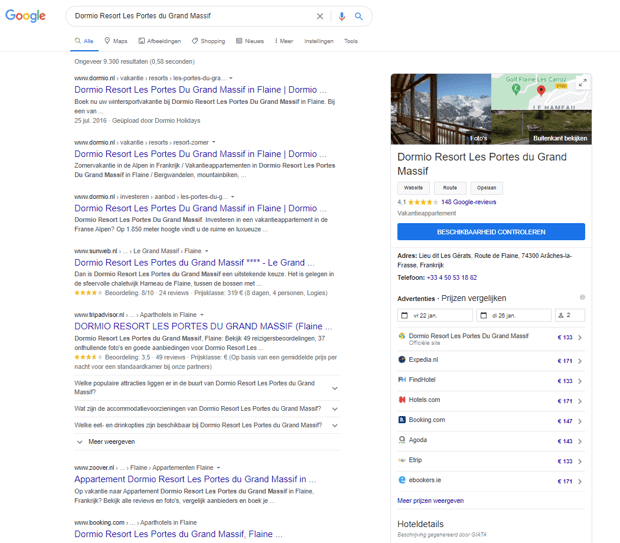
Task: Expand question about eet- en drinkopties
Action: 206,425
